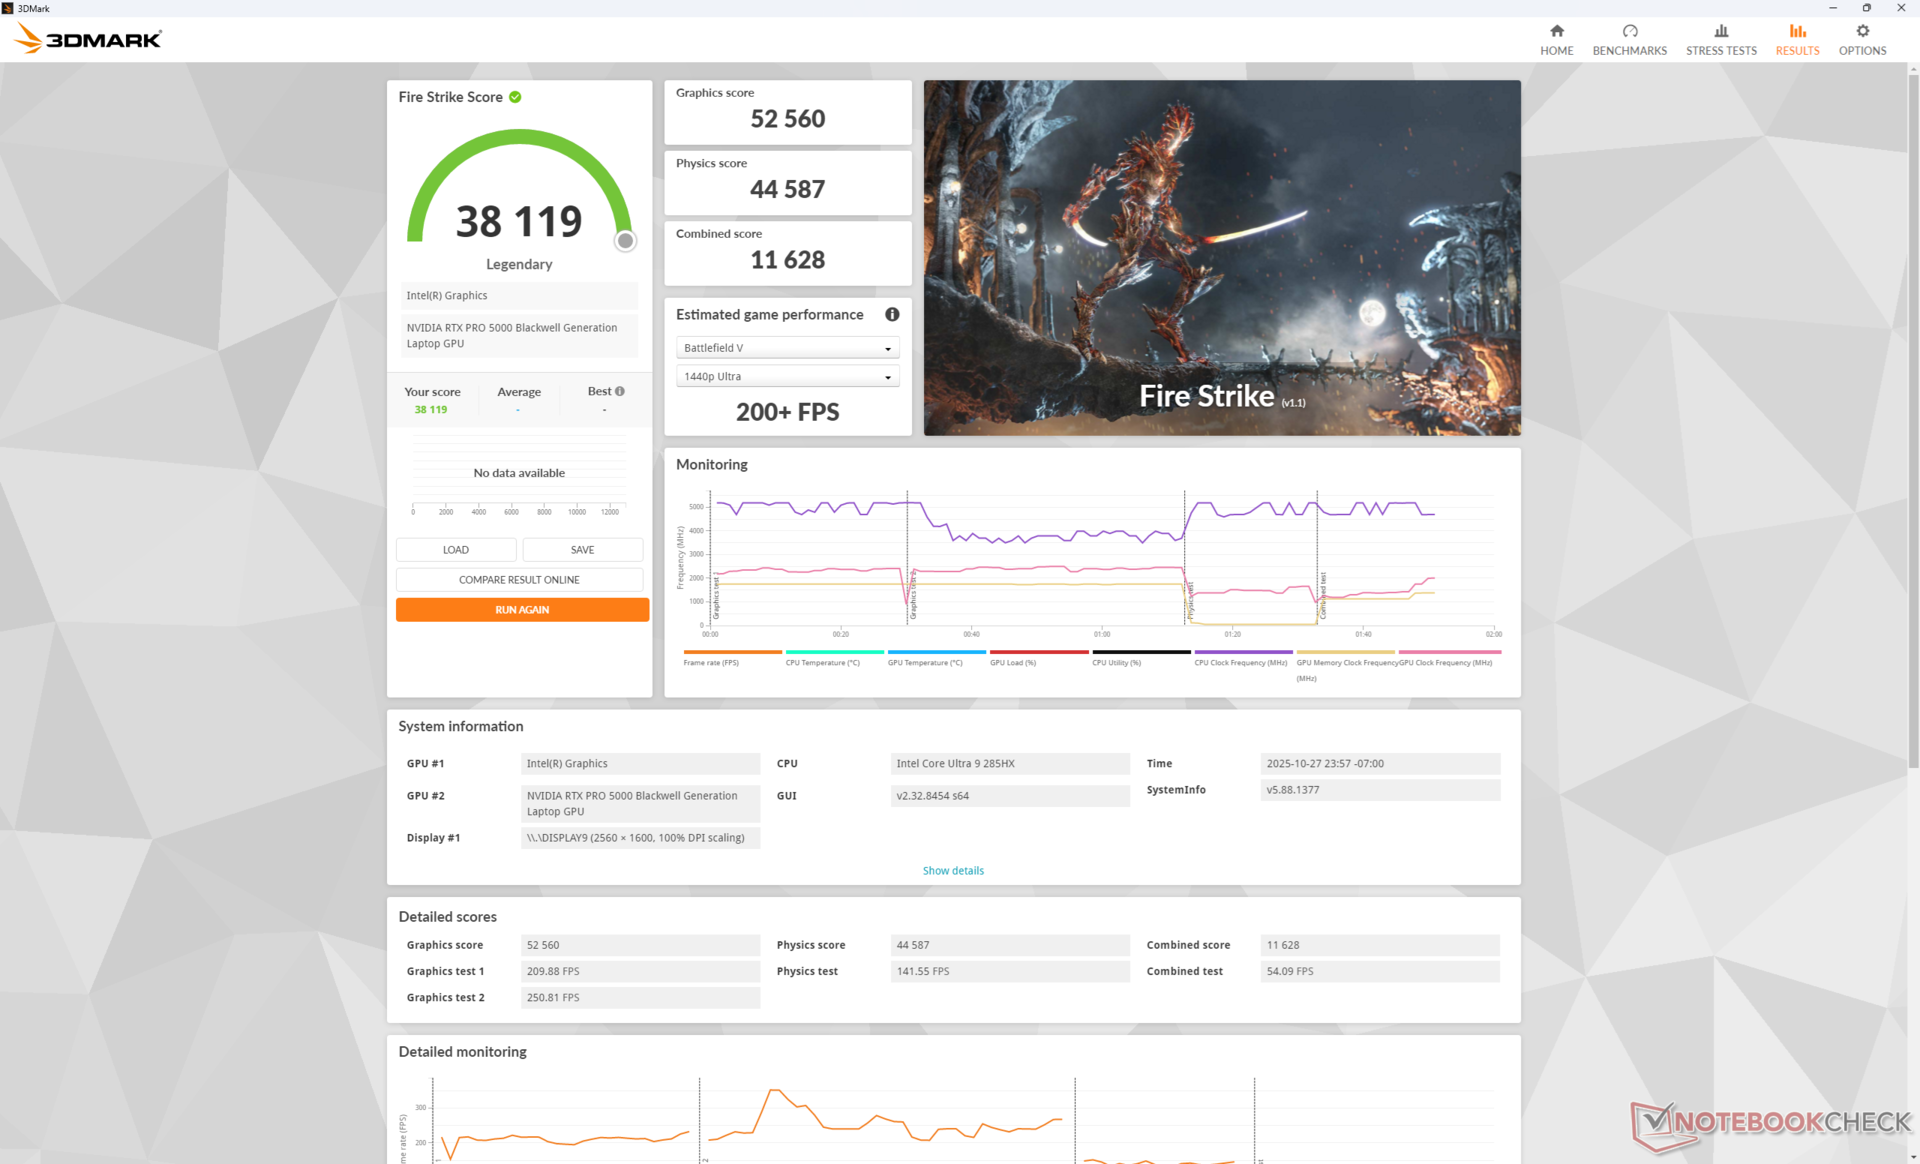Screen dimensions: 1920x1164
Task: Open the Home icon in navigation
Action: coord(1556,31)
